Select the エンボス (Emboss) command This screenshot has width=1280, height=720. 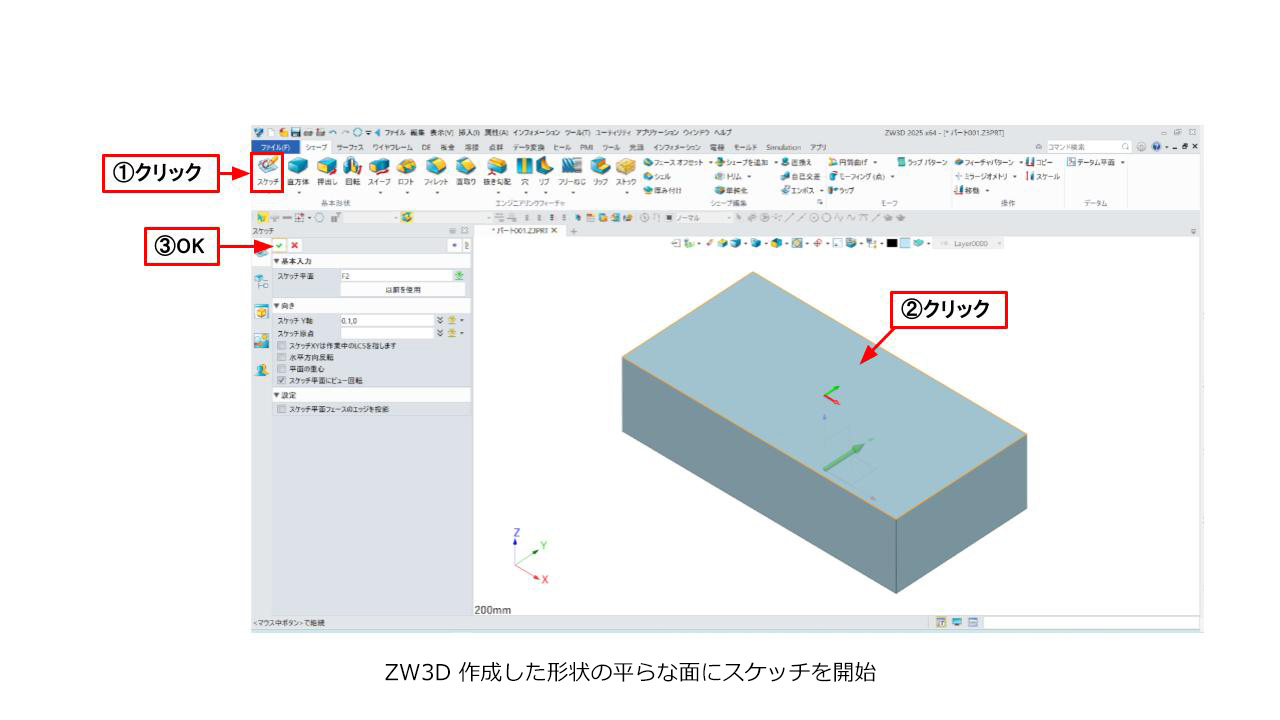pos(798,190)
